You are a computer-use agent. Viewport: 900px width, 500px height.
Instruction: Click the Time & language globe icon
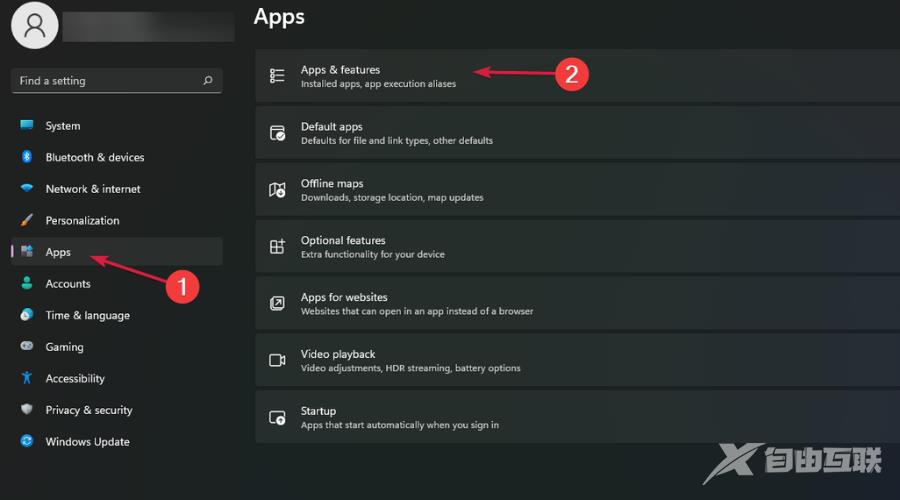26,315
